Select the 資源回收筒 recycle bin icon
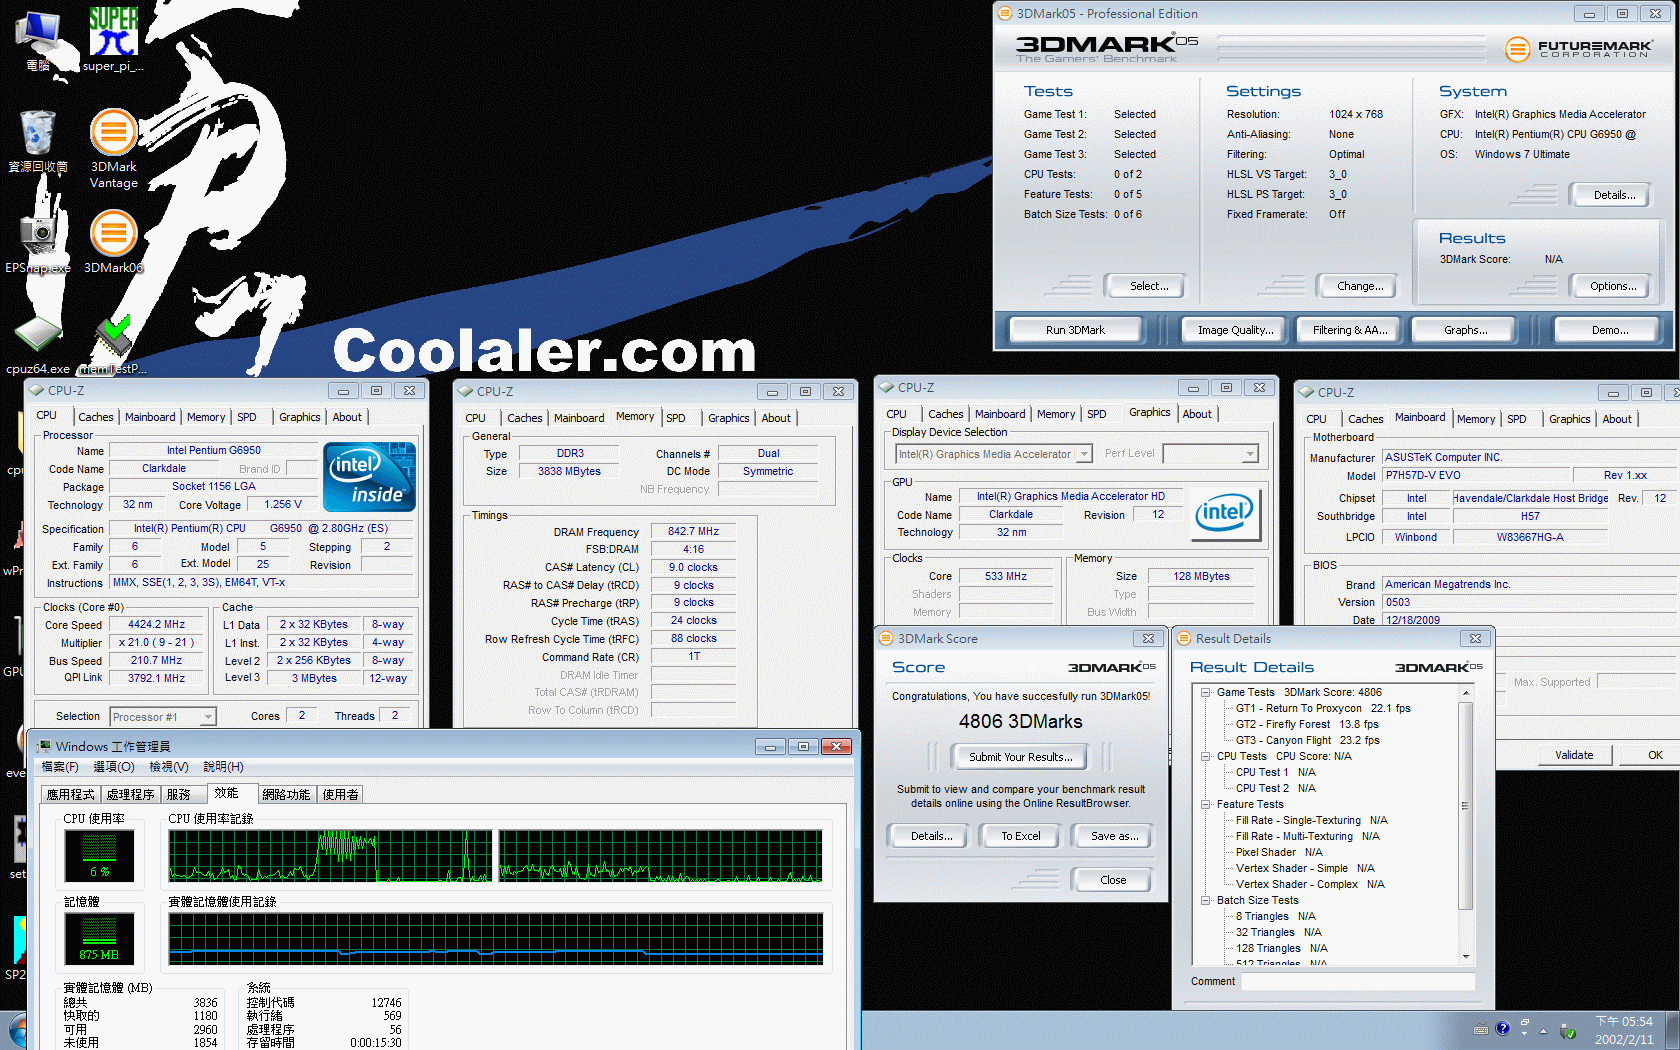1680x1050 pixels. click(38, 141)
